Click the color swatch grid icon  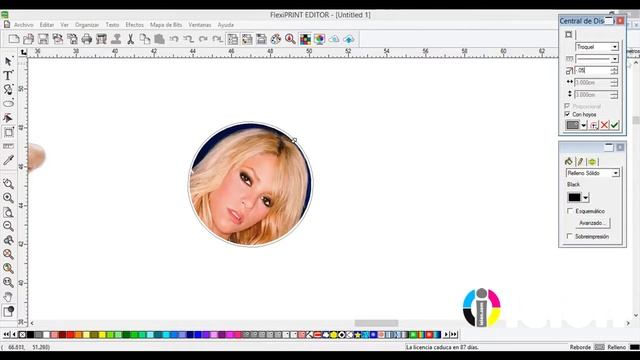tap(305, 39)
